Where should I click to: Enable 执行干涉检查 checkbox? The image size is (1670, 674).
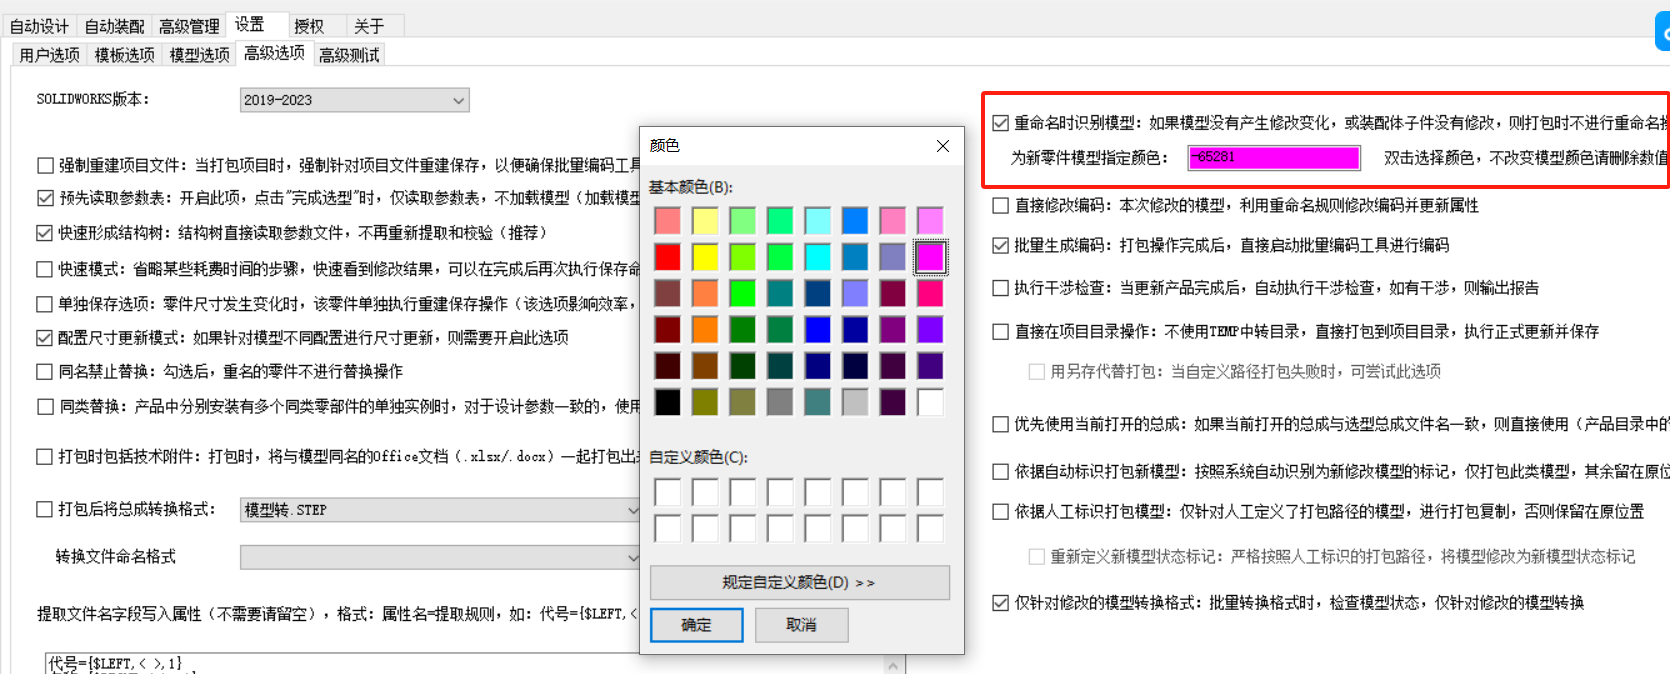(1000, 288)
